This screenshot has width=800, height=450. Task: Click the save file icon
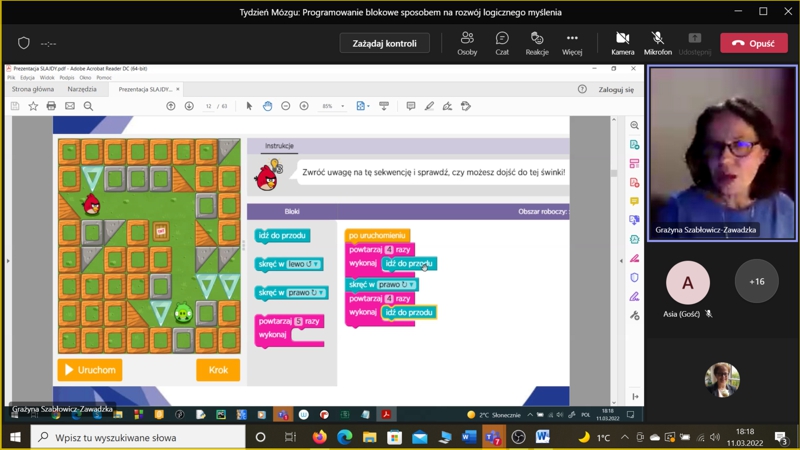tap(15, 106)
